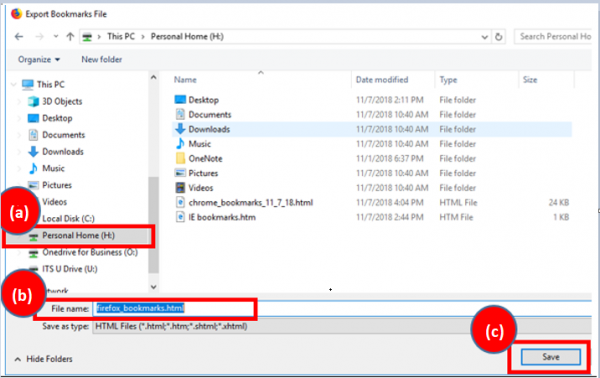Click the Refresh button in address bar
The height and width of the screenshot is (378, 600).
[x=498, y=37]
